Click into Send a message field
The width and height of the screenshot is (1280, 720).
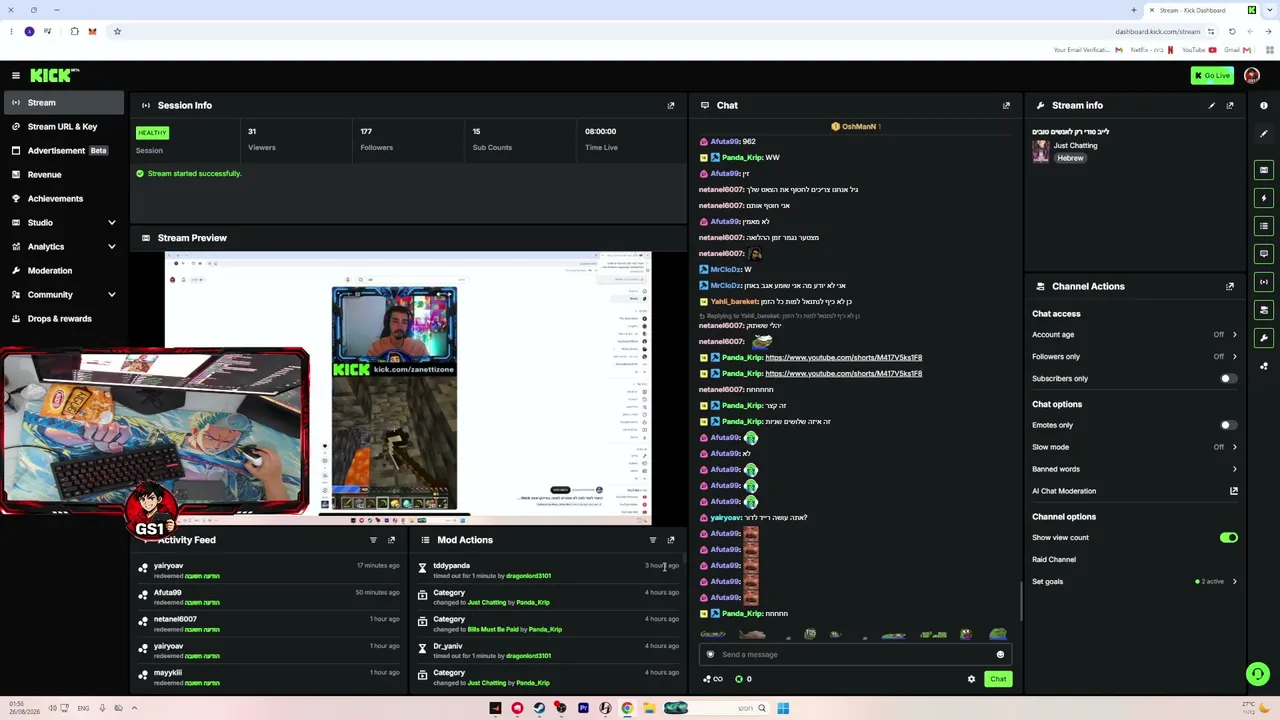(855, 655)
